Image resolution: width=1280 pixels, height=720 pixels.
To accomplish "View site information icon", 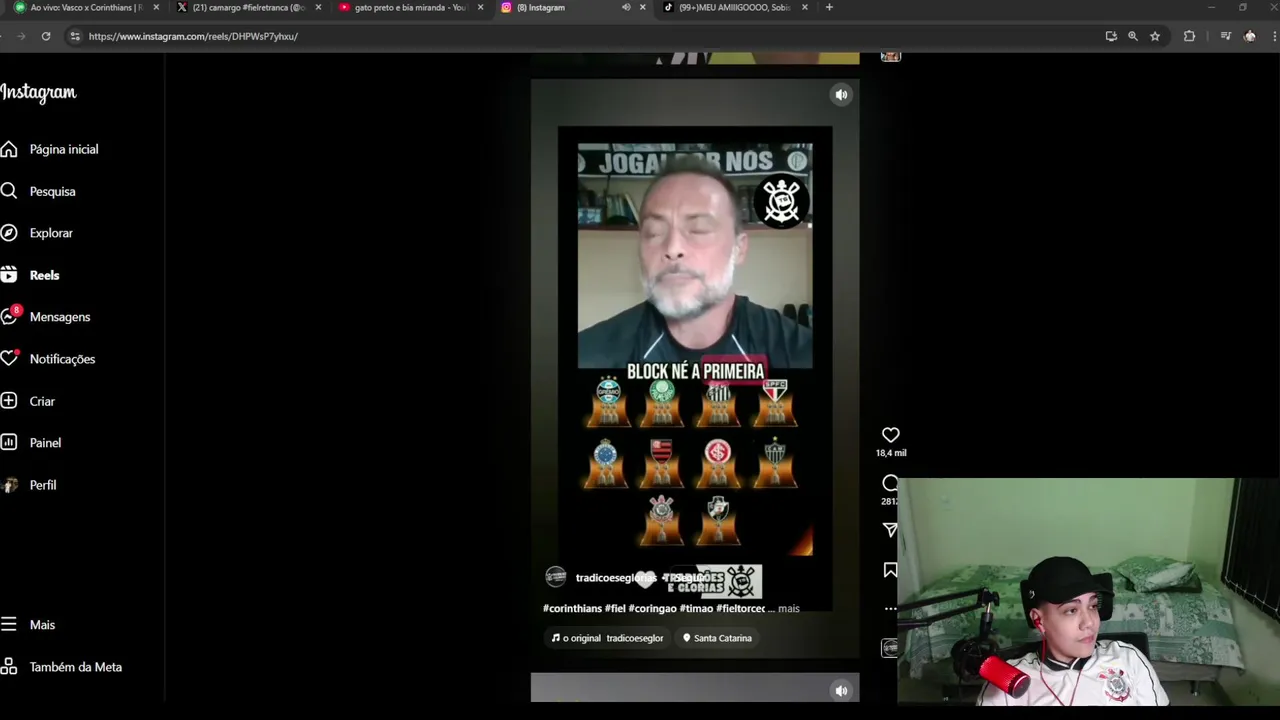I will click(74, 36).
